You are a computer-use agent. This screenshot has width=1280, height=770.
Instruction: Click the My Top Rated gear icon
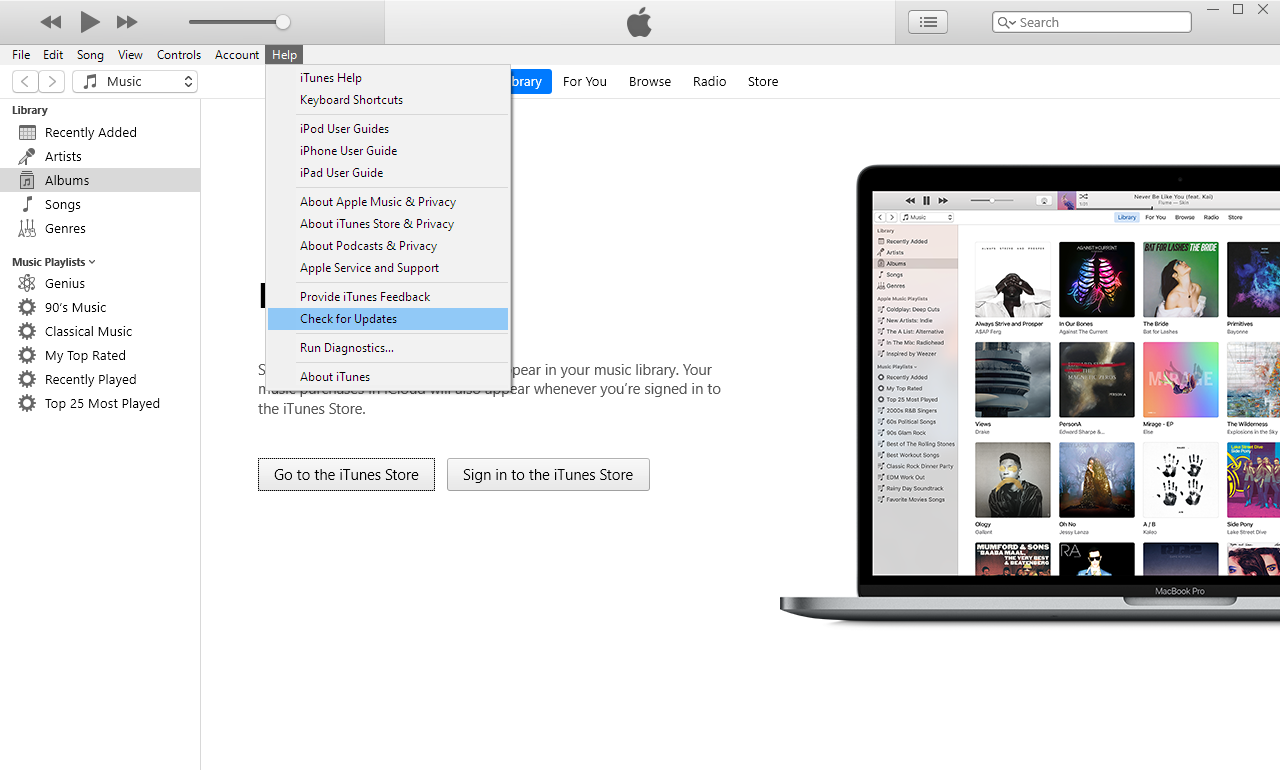coord(27,355)
